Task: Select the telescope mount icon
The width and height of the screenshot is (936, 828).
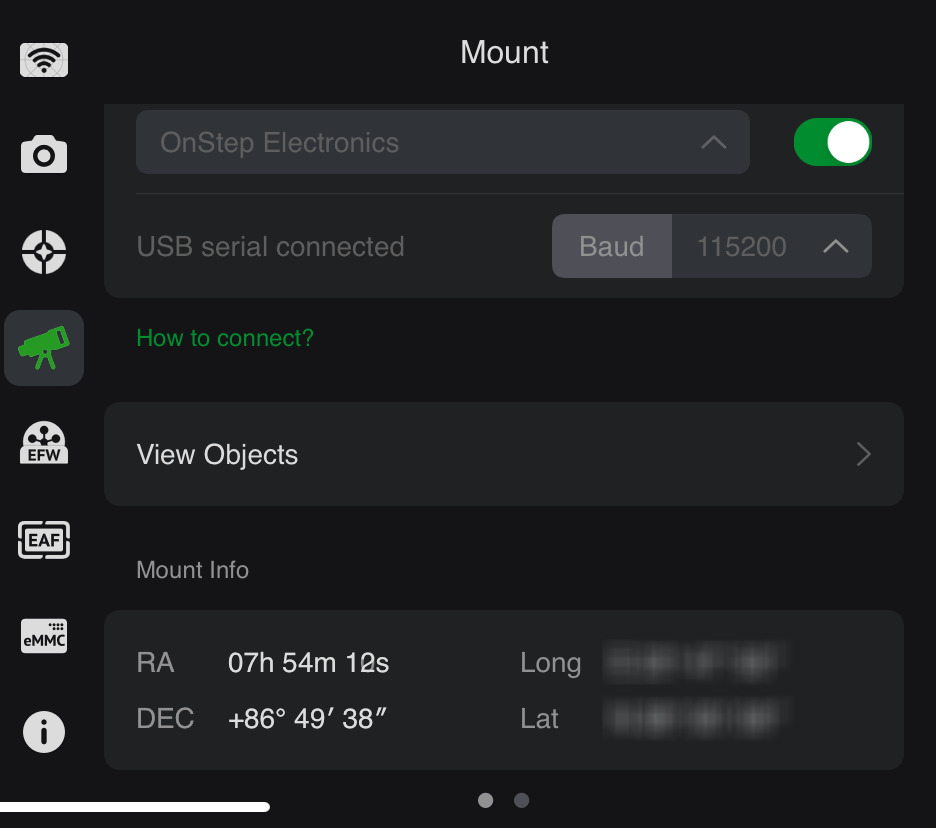Action: click(44, 348)
